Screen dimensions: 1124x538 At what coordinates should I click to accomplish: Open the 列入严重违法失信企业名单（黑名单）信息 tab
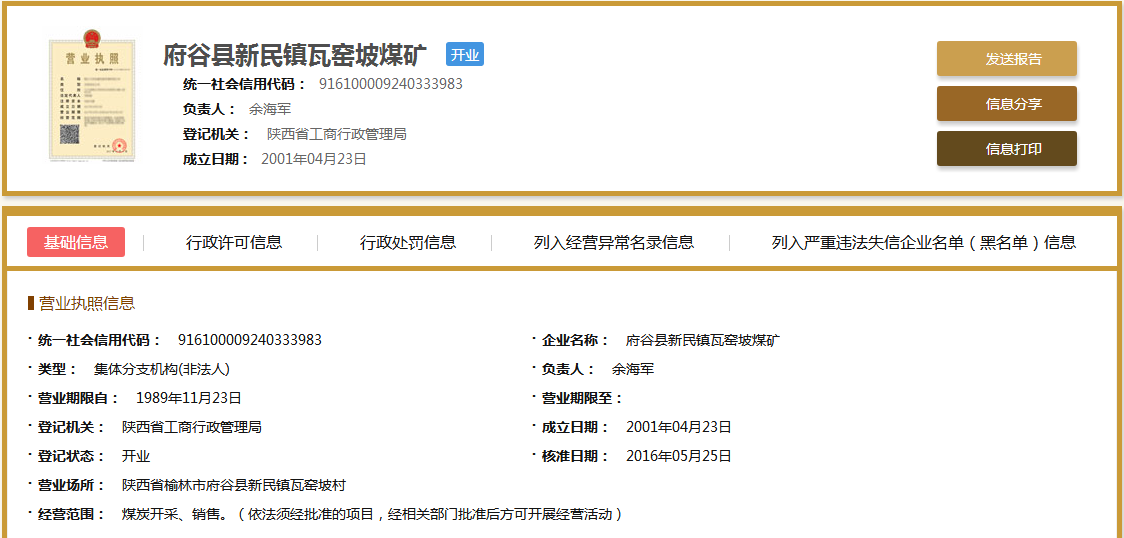923,242
